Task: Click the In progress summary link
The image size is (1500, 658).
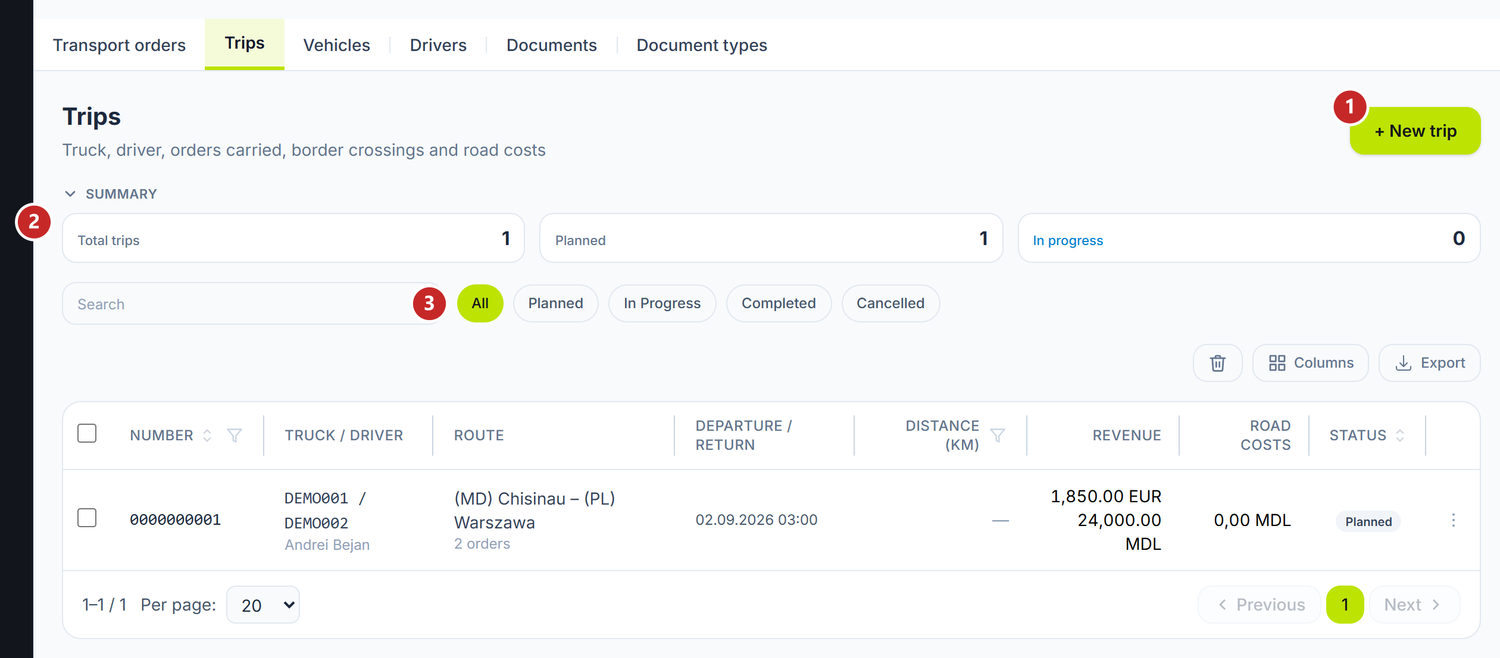Action: (1068, 240)
